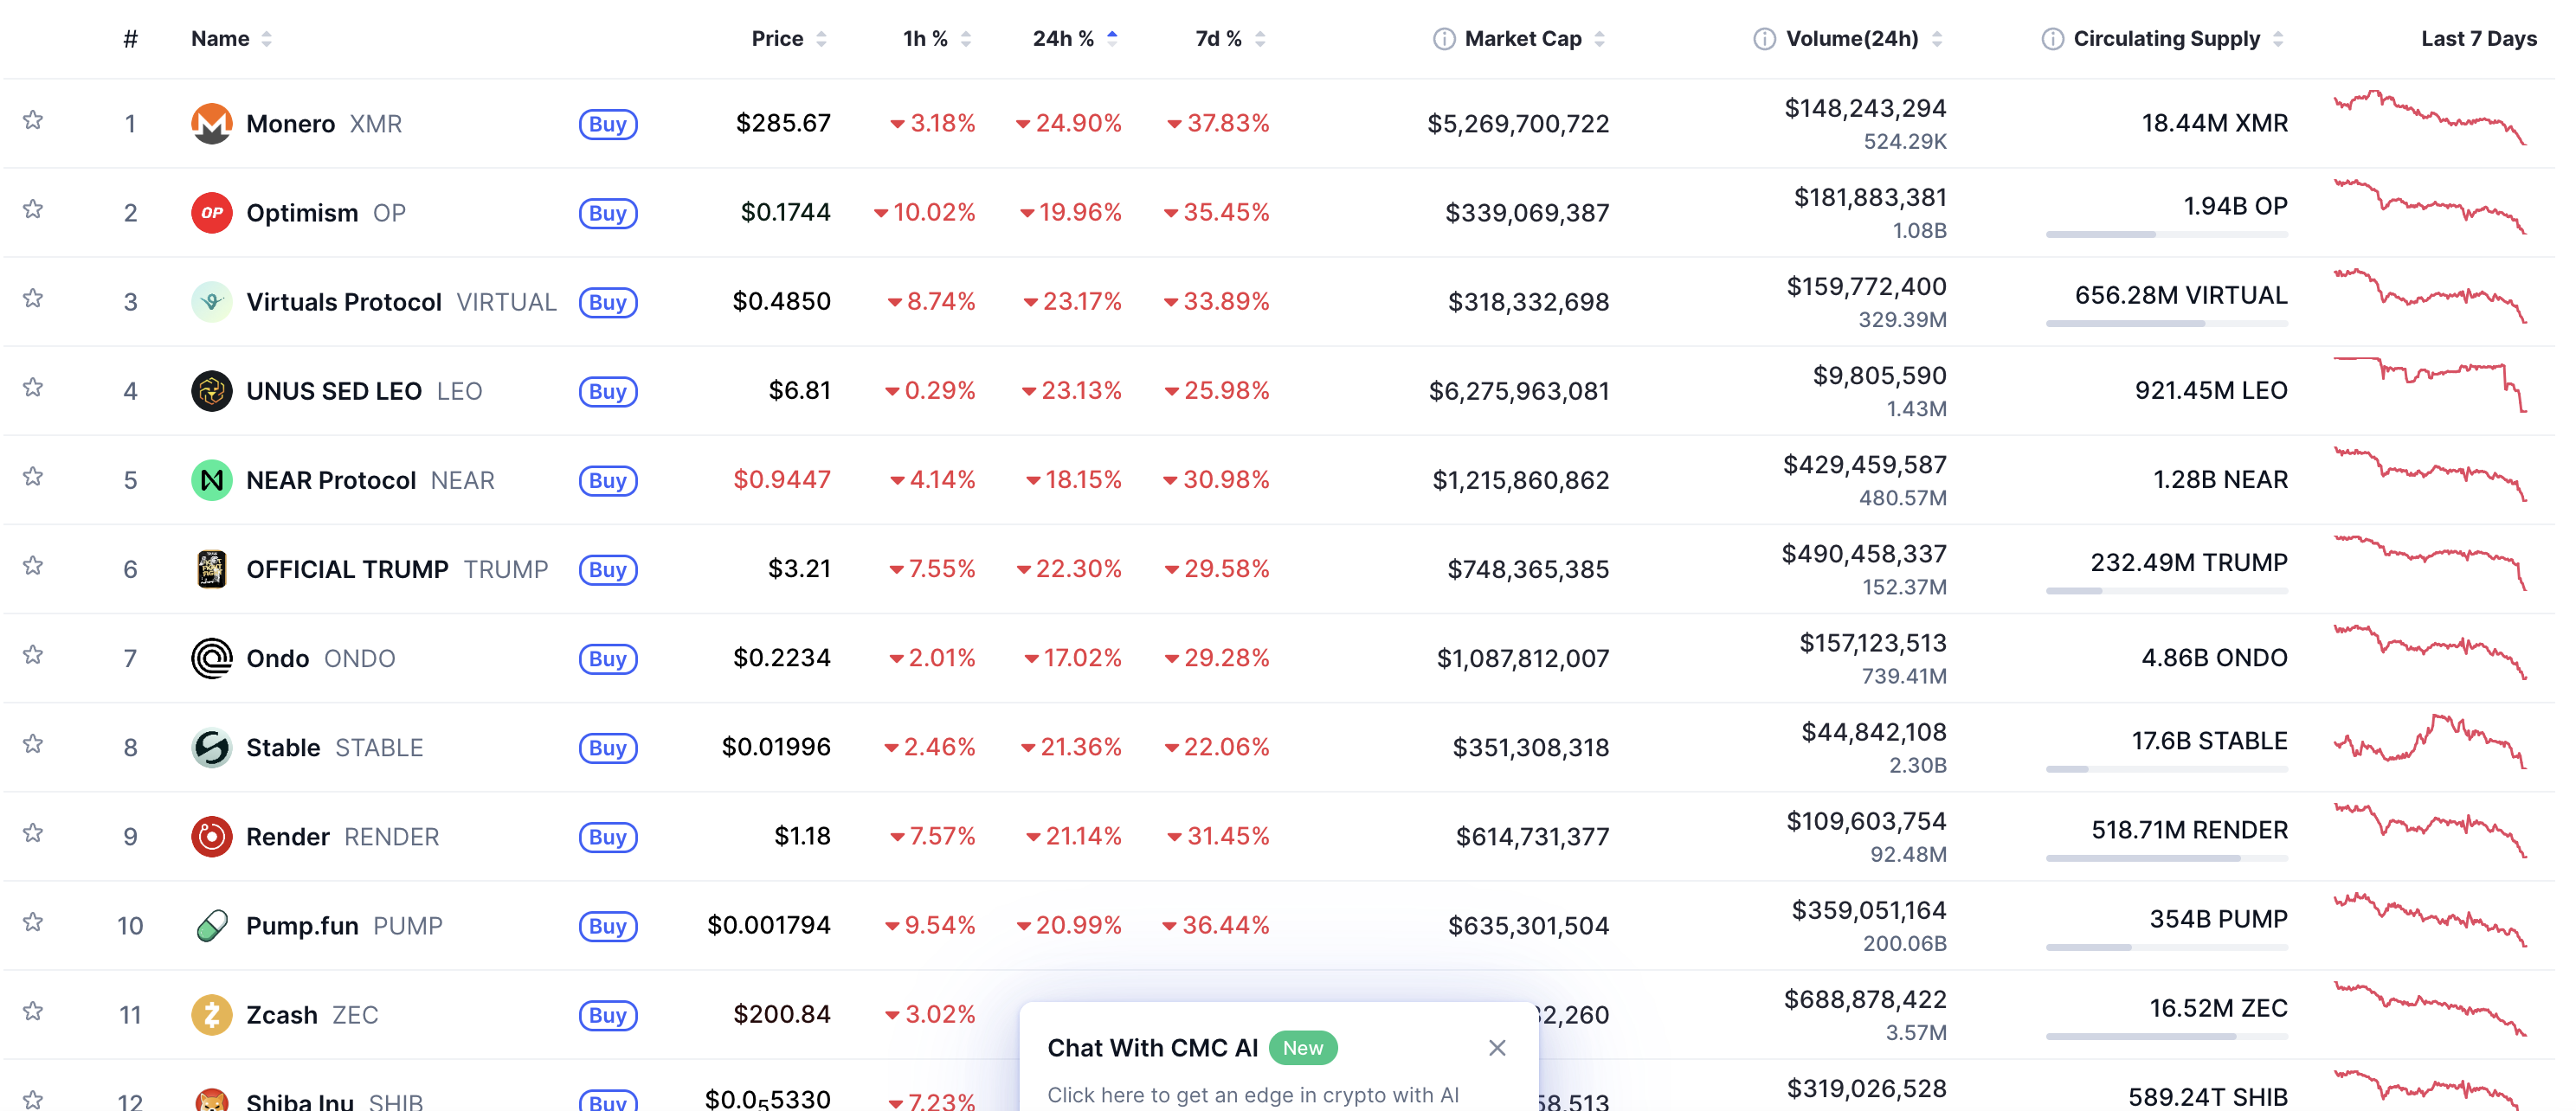Click the Market Cap info icon
2576x1111 pixels.
(1443, 39)
